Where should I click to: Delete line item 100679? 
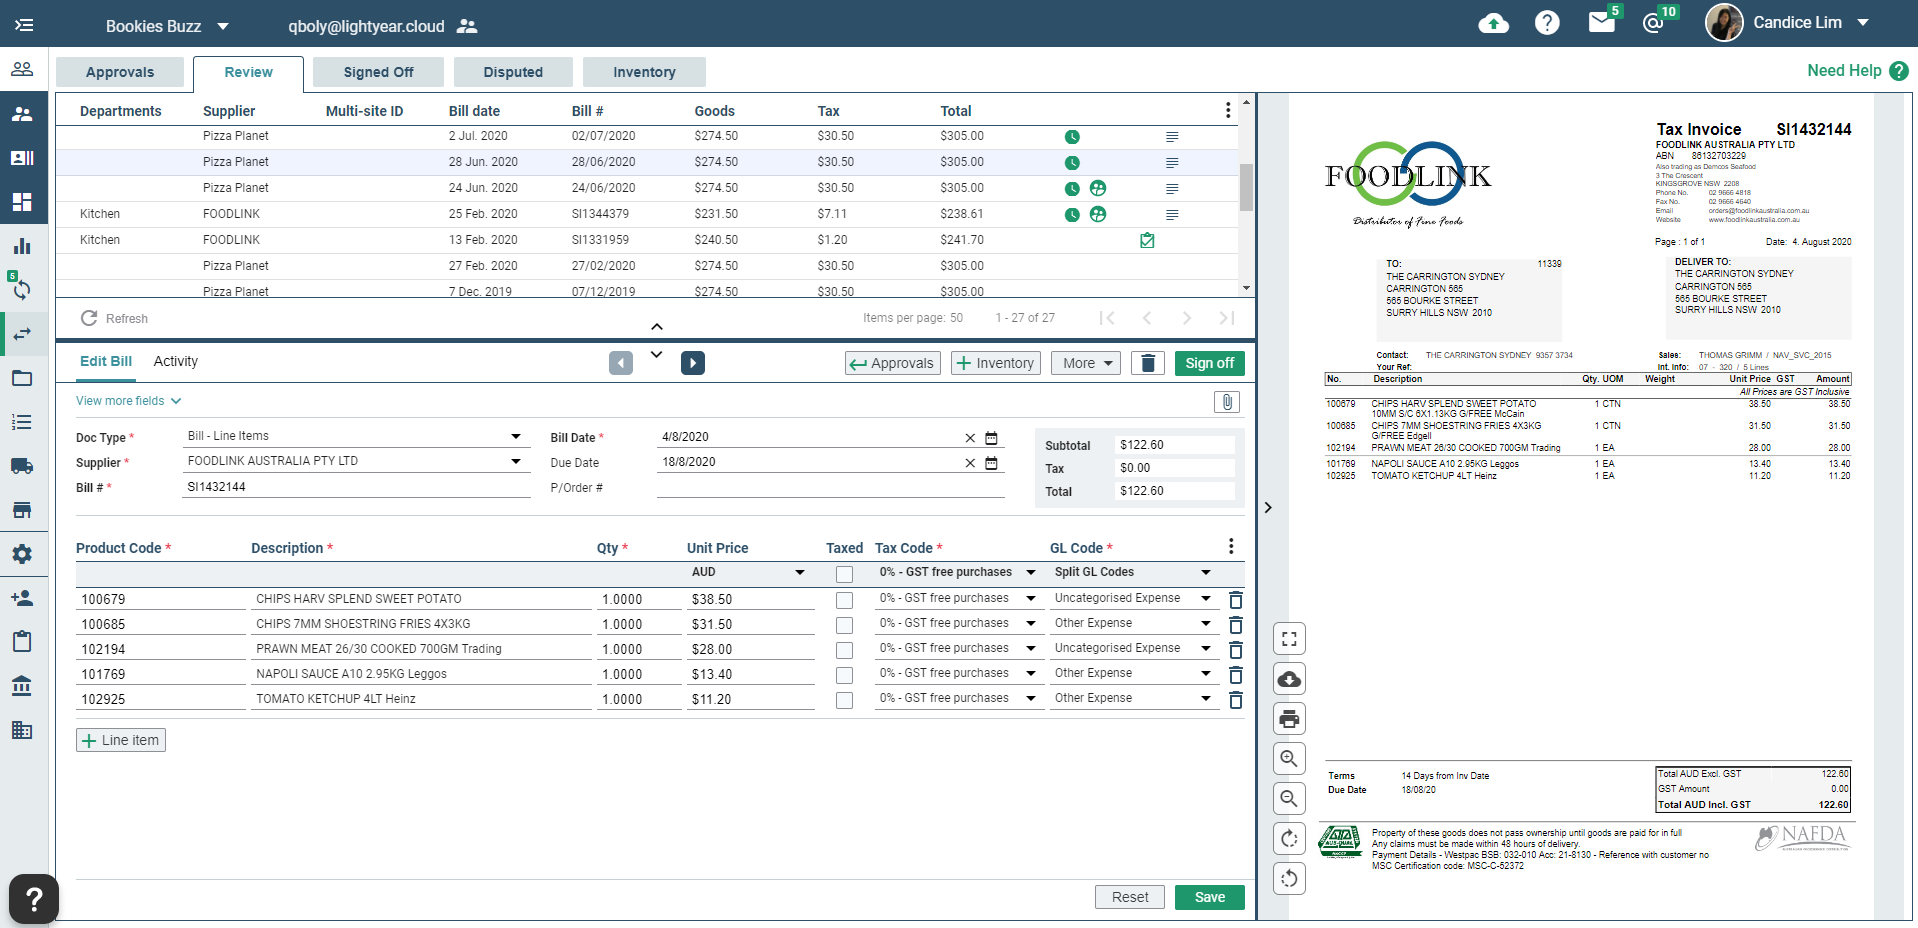[1236, 600]
